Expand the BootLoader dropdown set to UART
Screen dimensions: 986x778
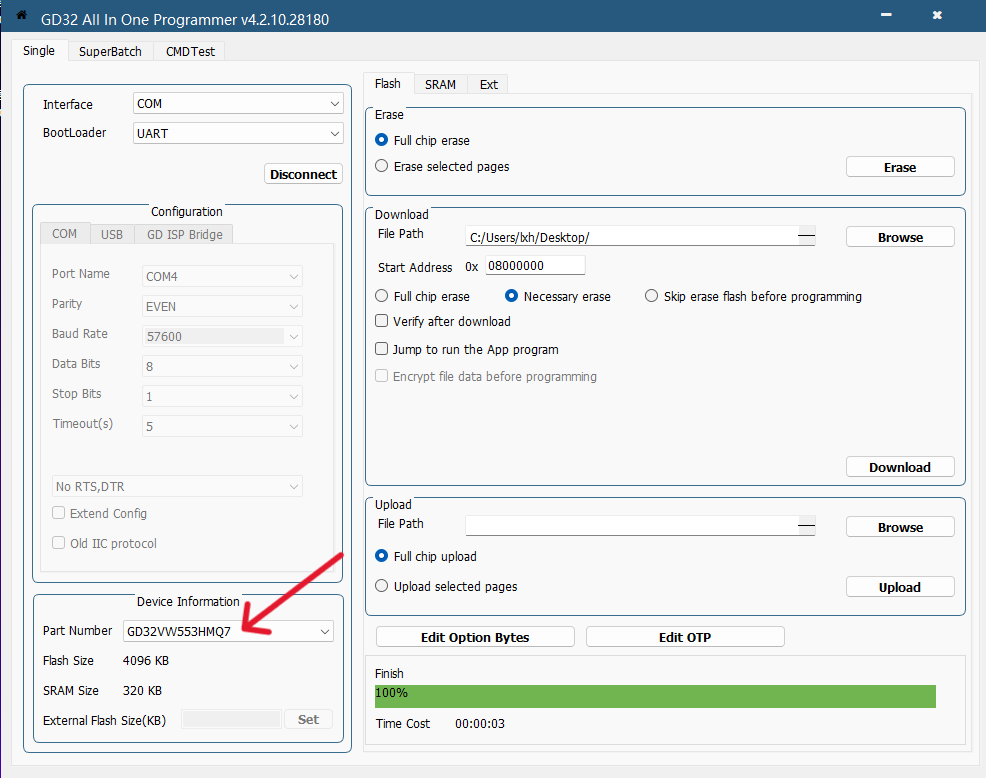click(238, 133)
